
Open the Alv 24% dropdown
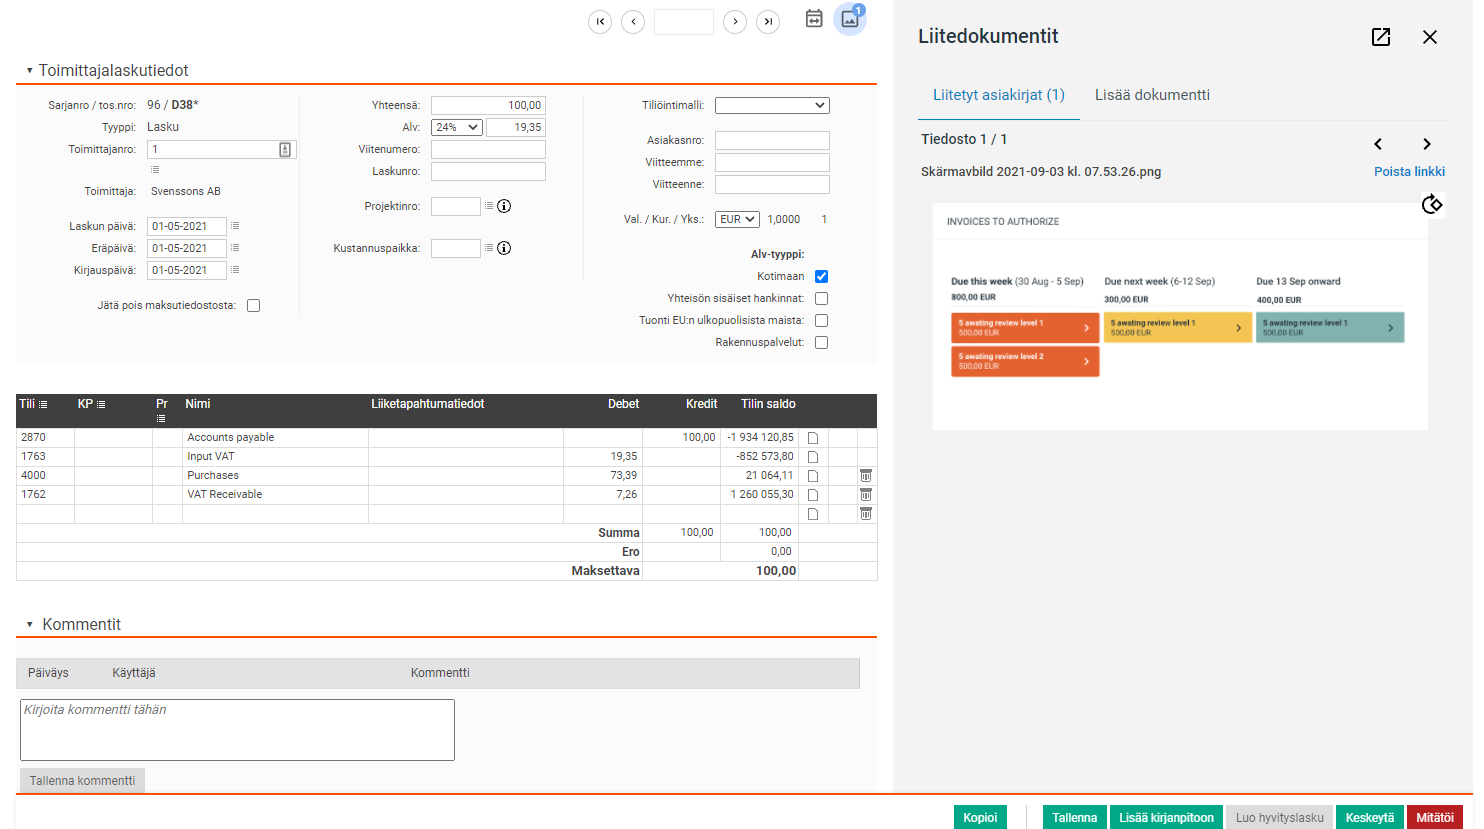coord(457,128)
